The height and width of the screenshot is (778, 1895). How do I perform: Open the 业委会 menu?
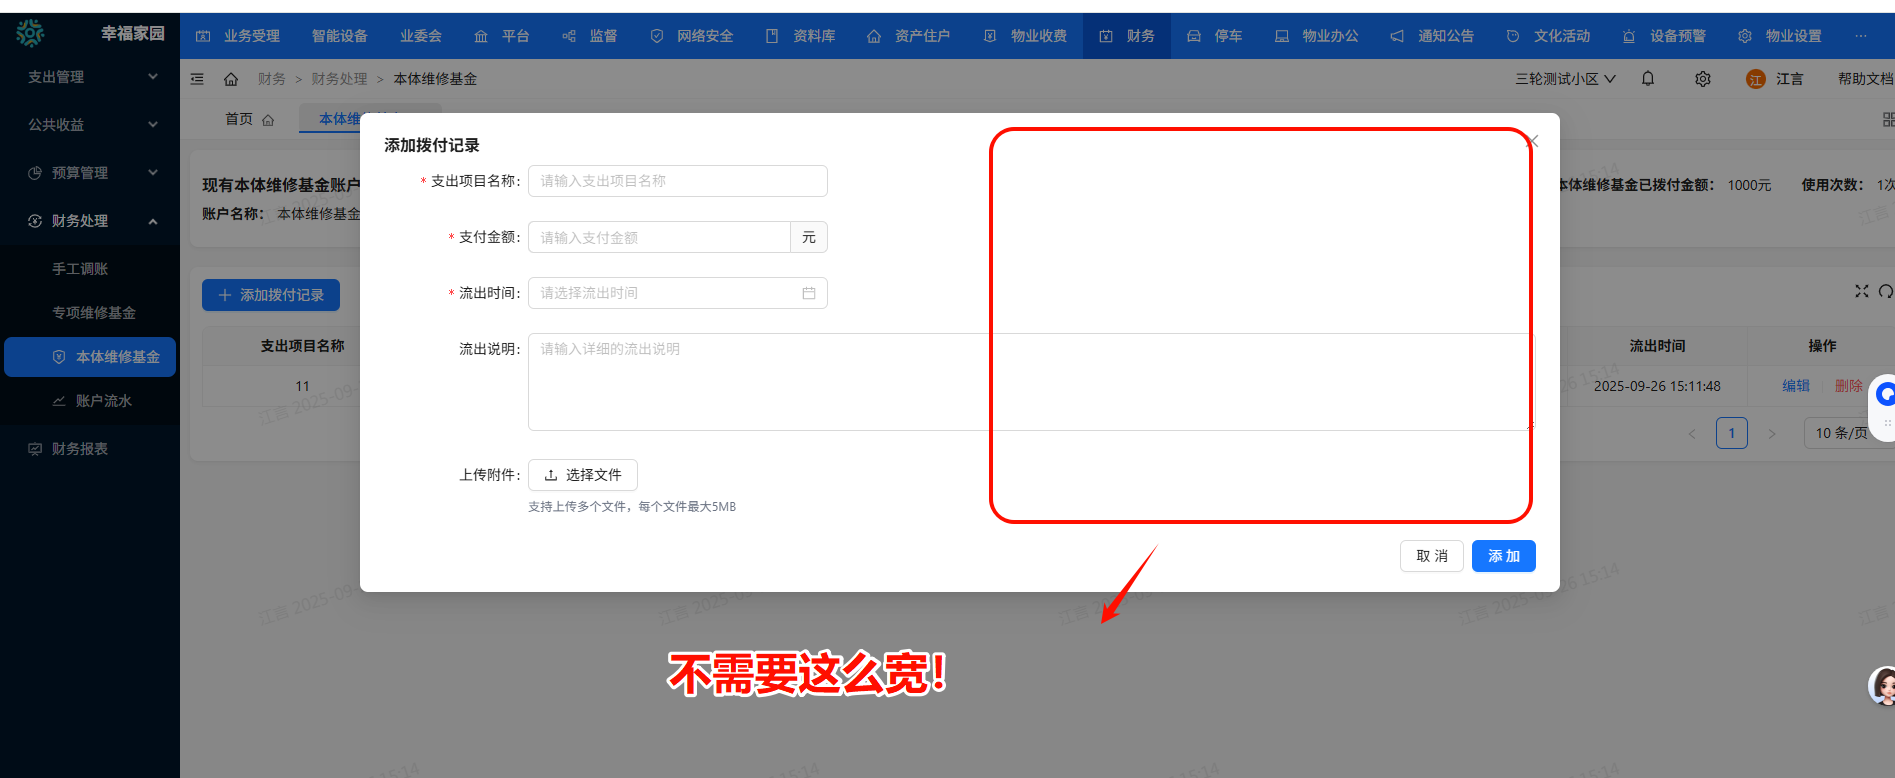(421, 36)
